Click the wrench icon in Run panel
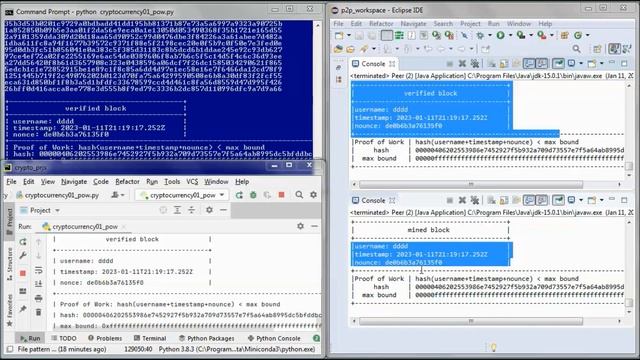 pos(23,256)
